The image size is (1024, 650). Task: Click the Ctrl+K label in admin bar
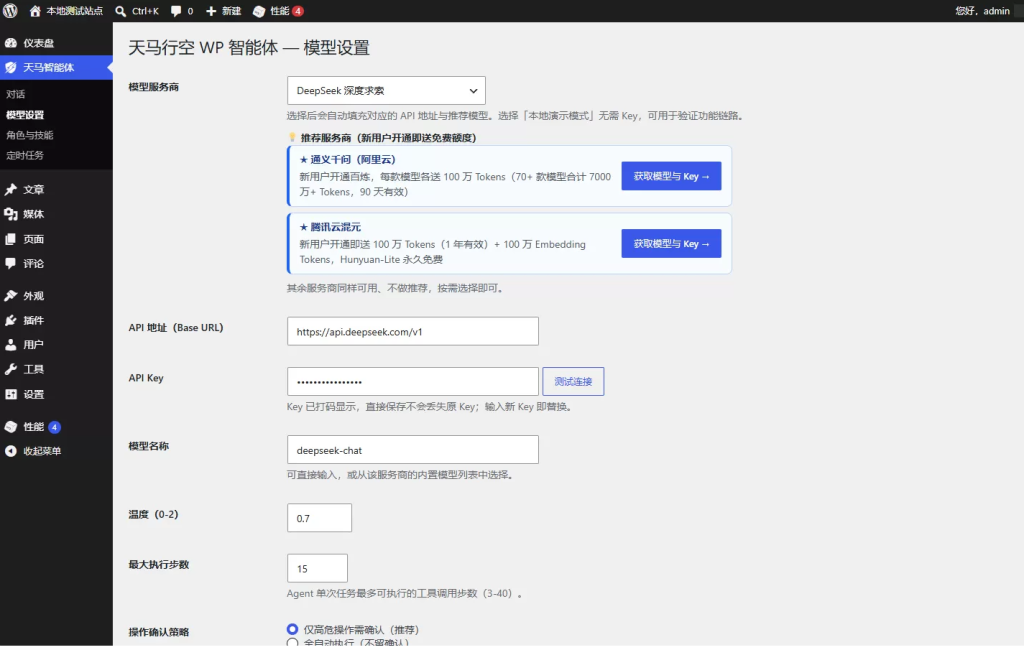pos(146,11)
